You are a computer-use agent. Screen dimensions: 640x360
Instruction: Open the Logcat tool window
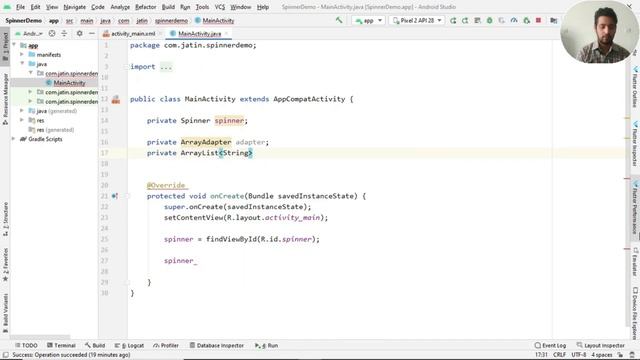click(x=129, y=345)
